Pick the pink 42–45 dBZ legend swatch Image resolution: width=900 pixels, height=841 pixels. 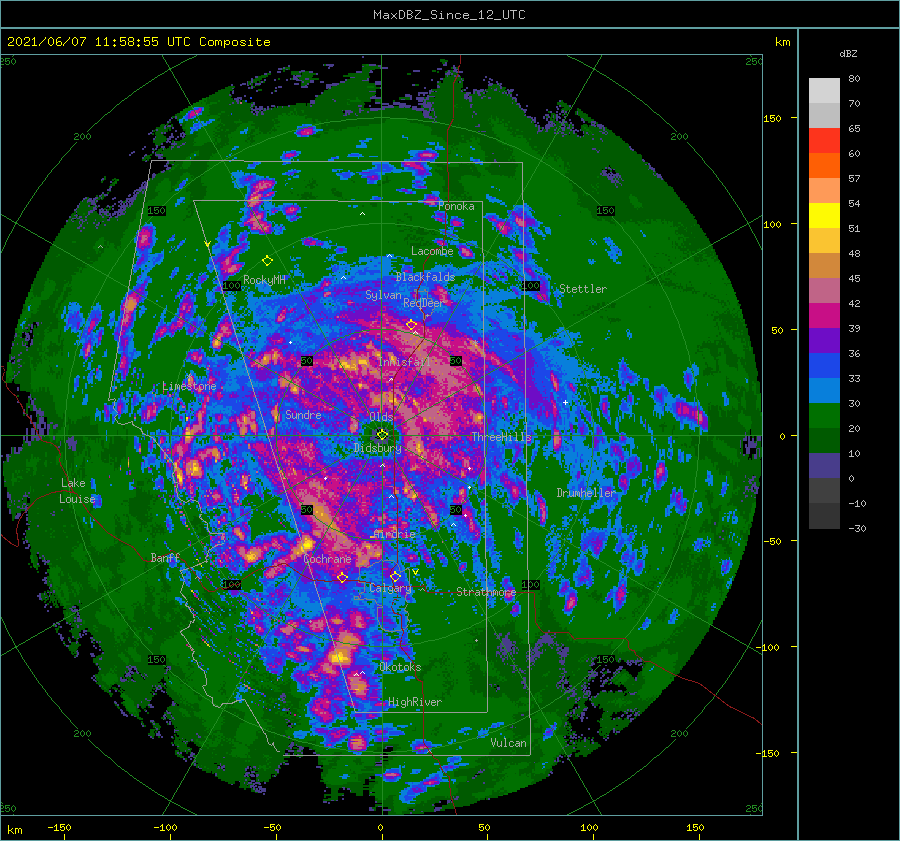pos(824,291)
